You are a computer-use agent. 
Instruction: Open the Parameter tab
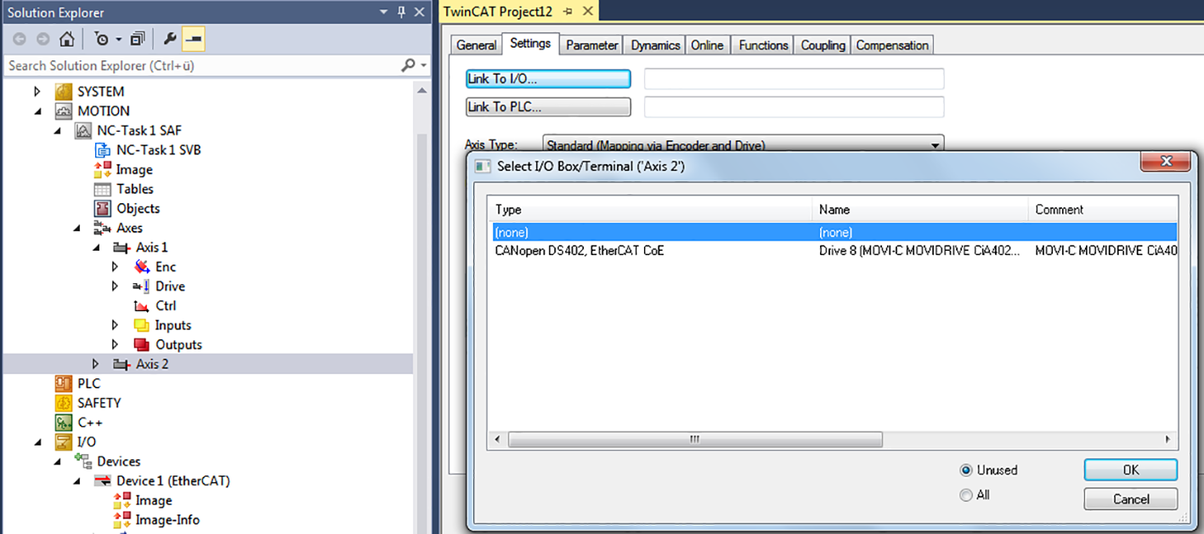(x=592, y=45)
